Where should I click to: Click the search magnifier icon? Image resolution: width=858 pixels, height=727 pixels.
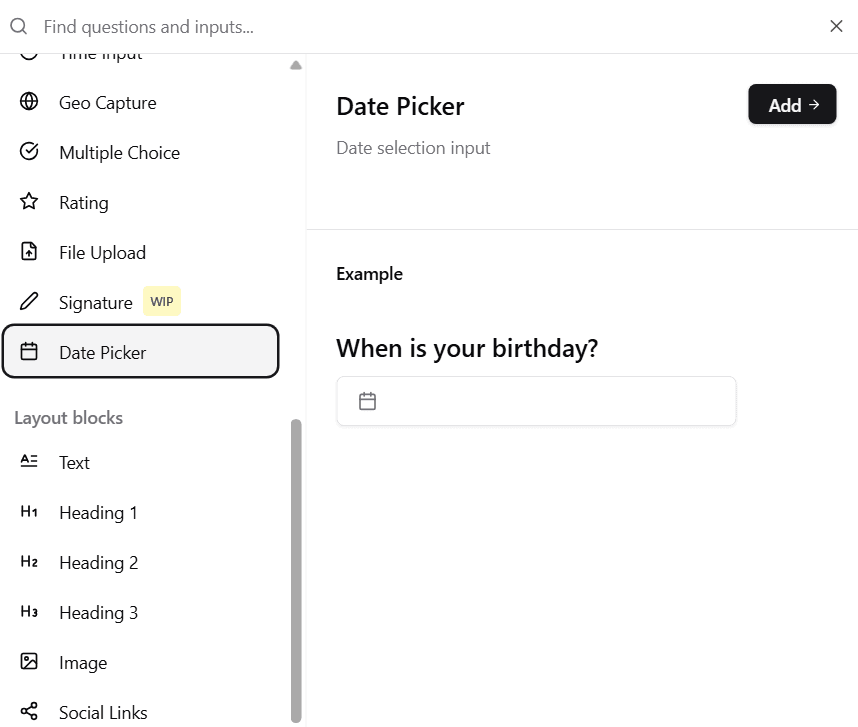click(x=18, y=26)
